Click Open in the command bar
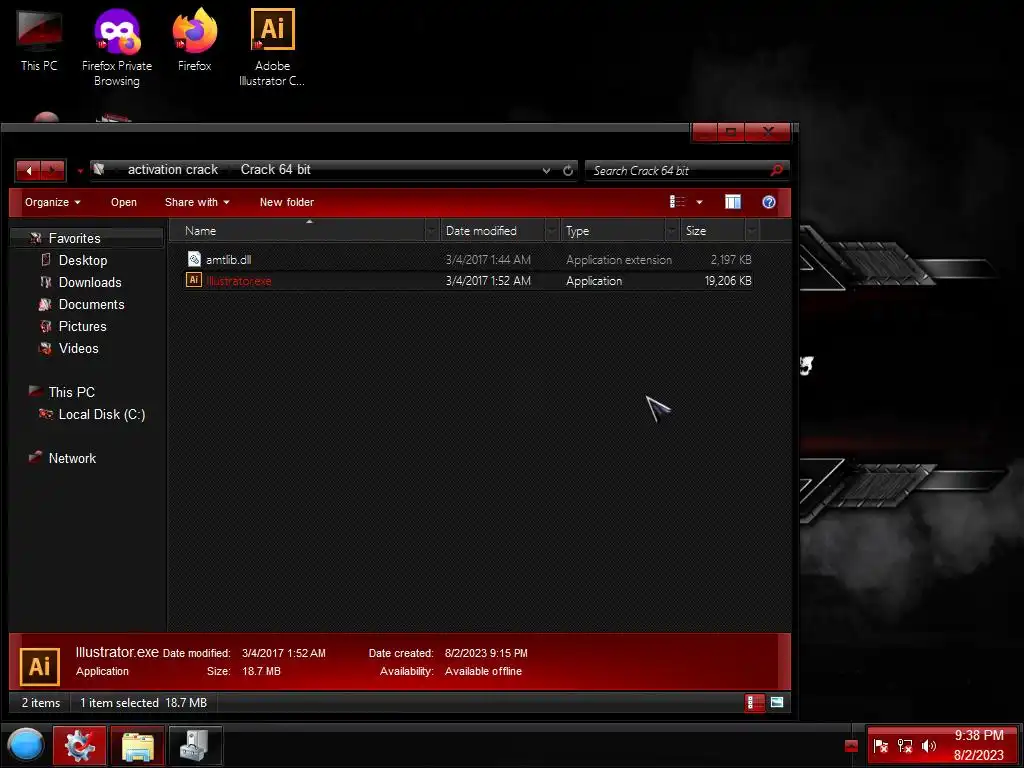 pyautogui.click(x=123, y=202)
